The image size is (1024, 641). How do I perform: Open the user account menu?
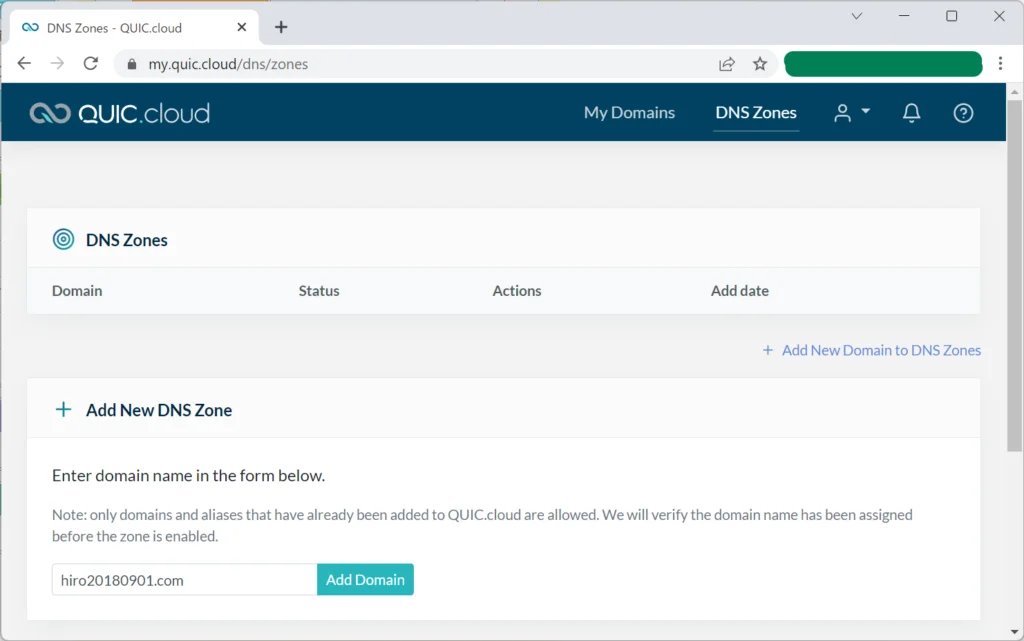pos(852,113)
